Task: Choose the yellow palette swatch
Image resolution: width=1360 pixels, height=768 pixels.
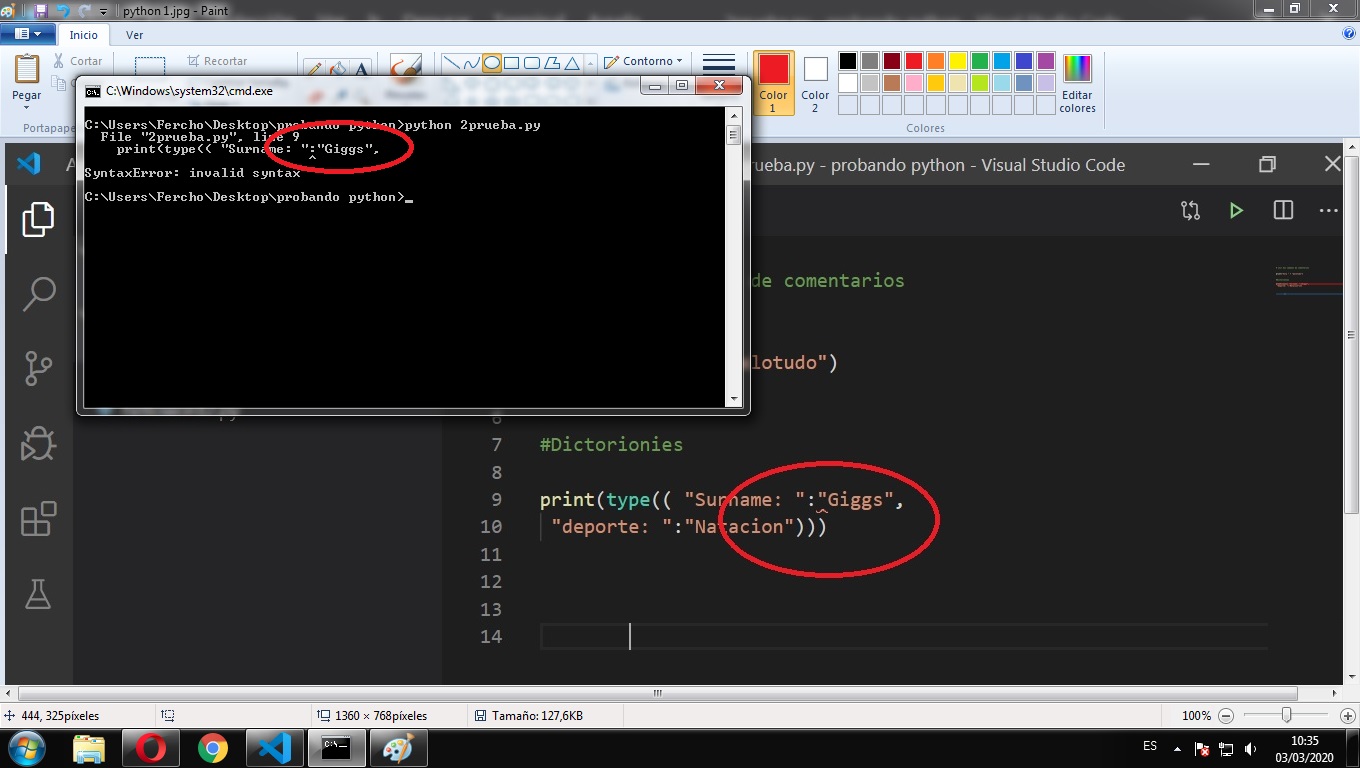Action: (958, 61)
